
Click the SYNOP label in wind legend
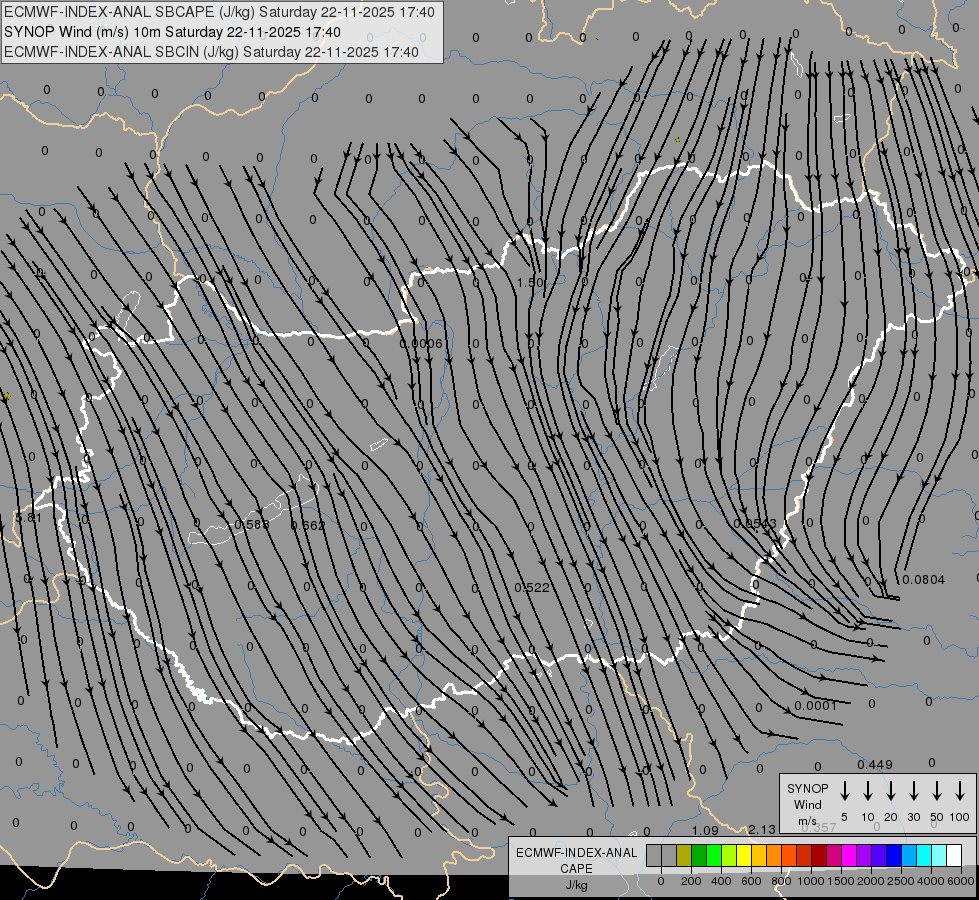pyautogui.click(x=807, y=789)
